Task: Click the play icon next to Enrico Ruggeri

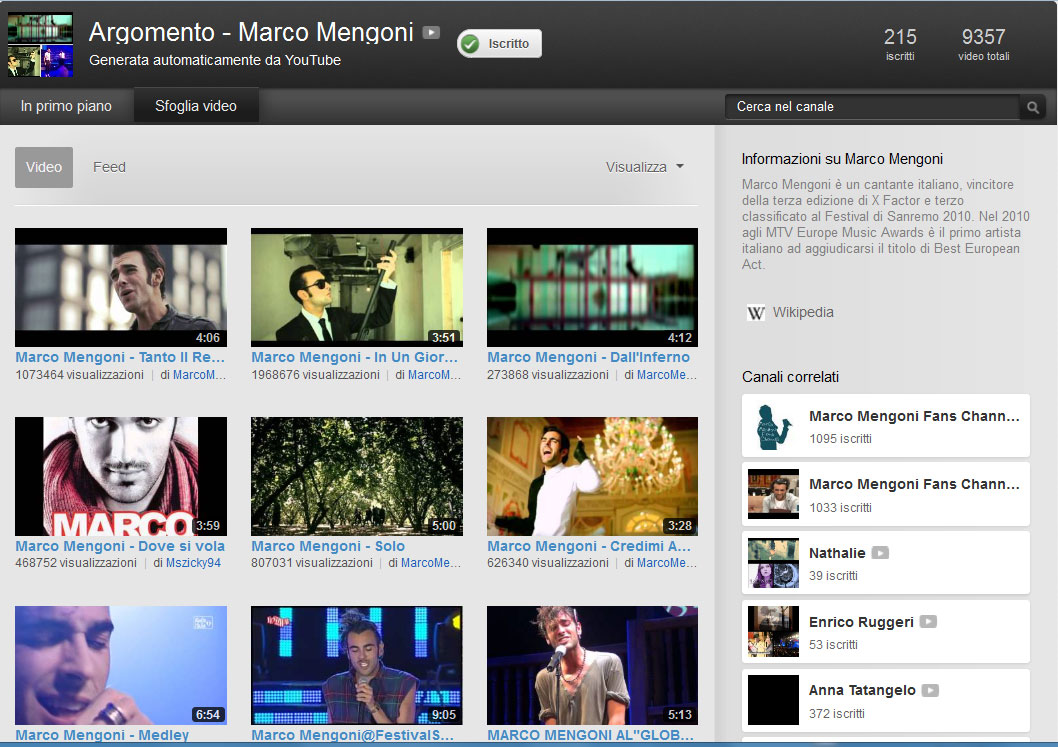Action: (x=928, y=621)
